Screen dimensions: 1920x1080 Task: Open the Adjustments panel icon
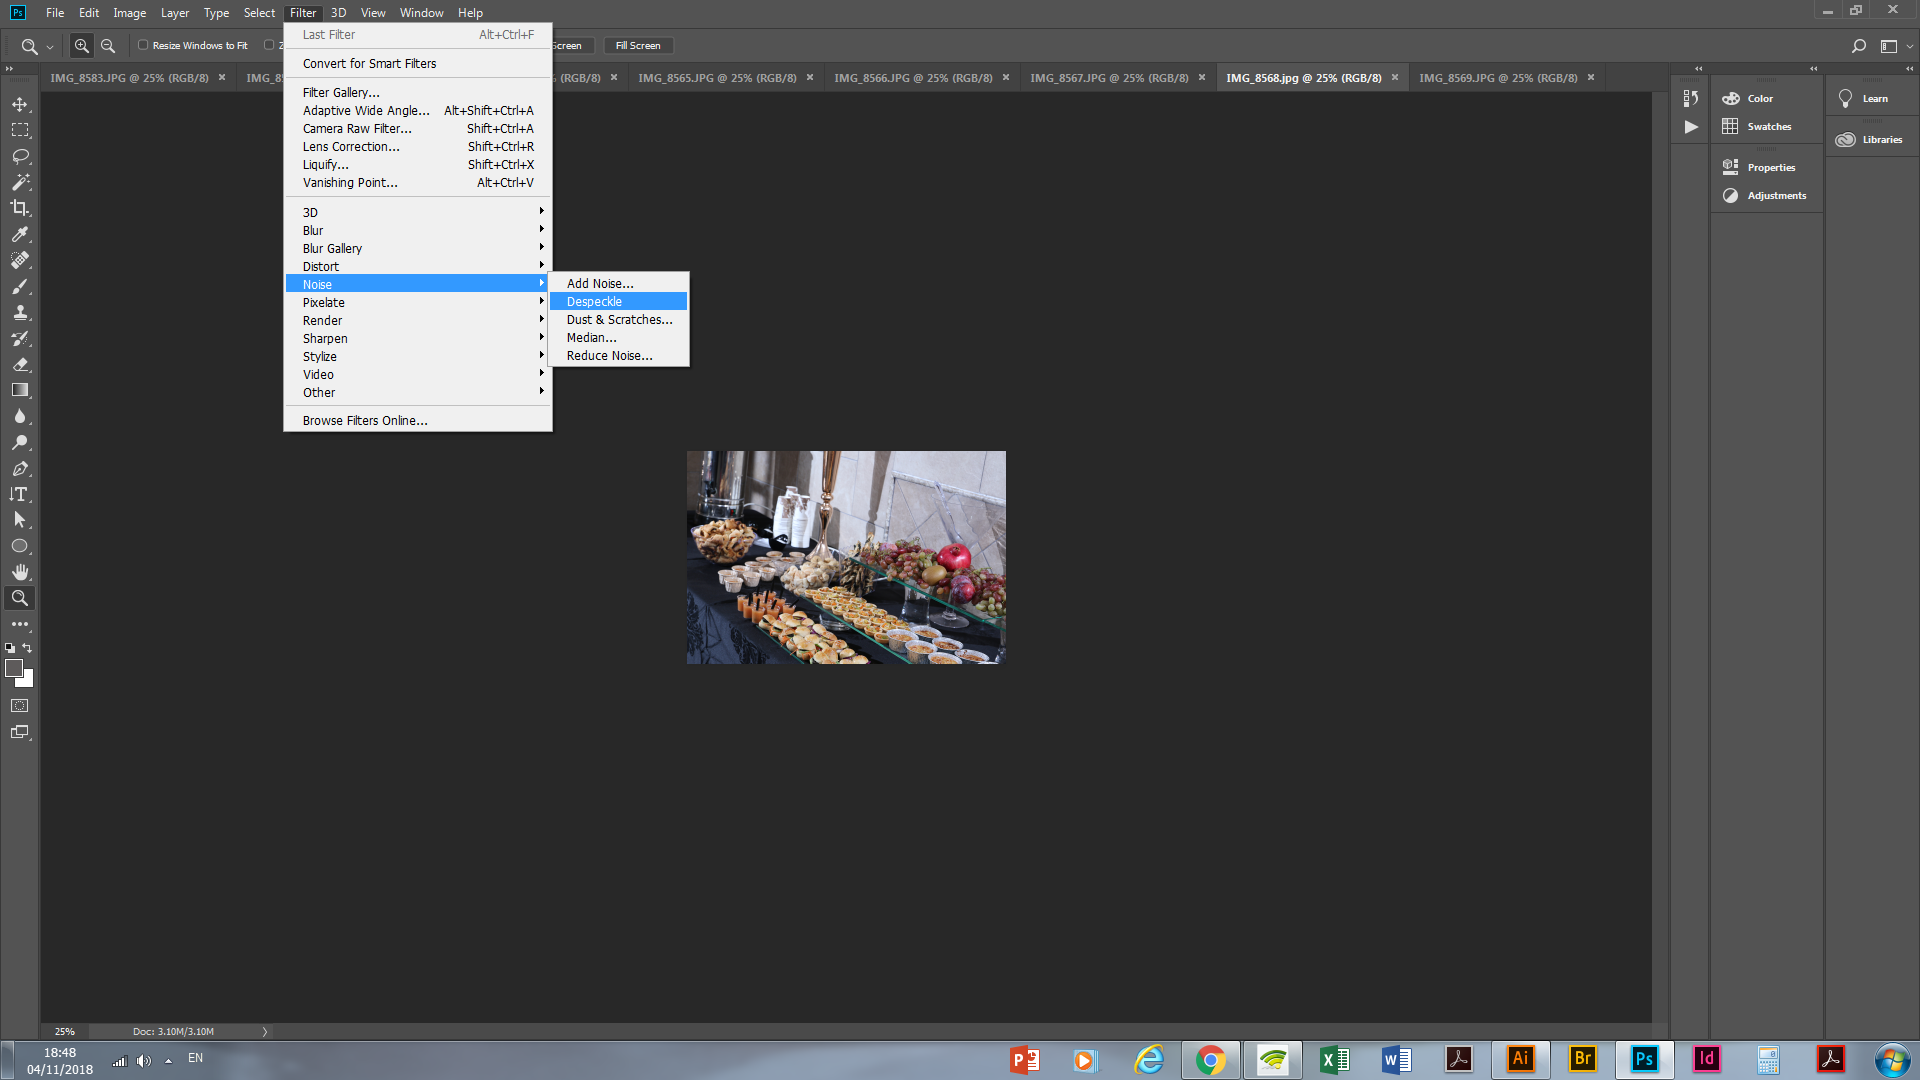click(x=1731, y=196)
